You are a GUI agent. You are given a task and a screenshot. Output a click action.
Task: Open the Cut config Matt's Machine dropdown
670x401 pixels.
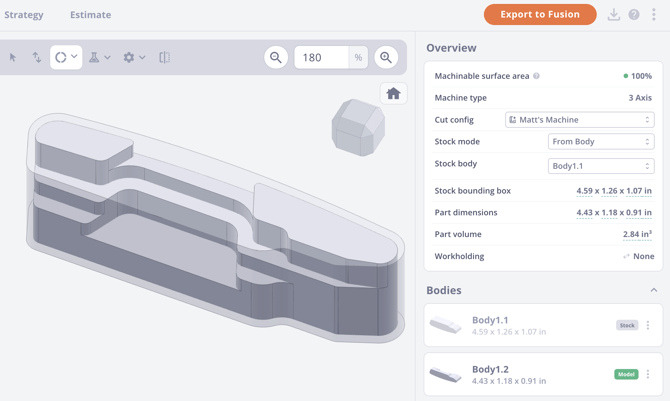coord(579,120)
